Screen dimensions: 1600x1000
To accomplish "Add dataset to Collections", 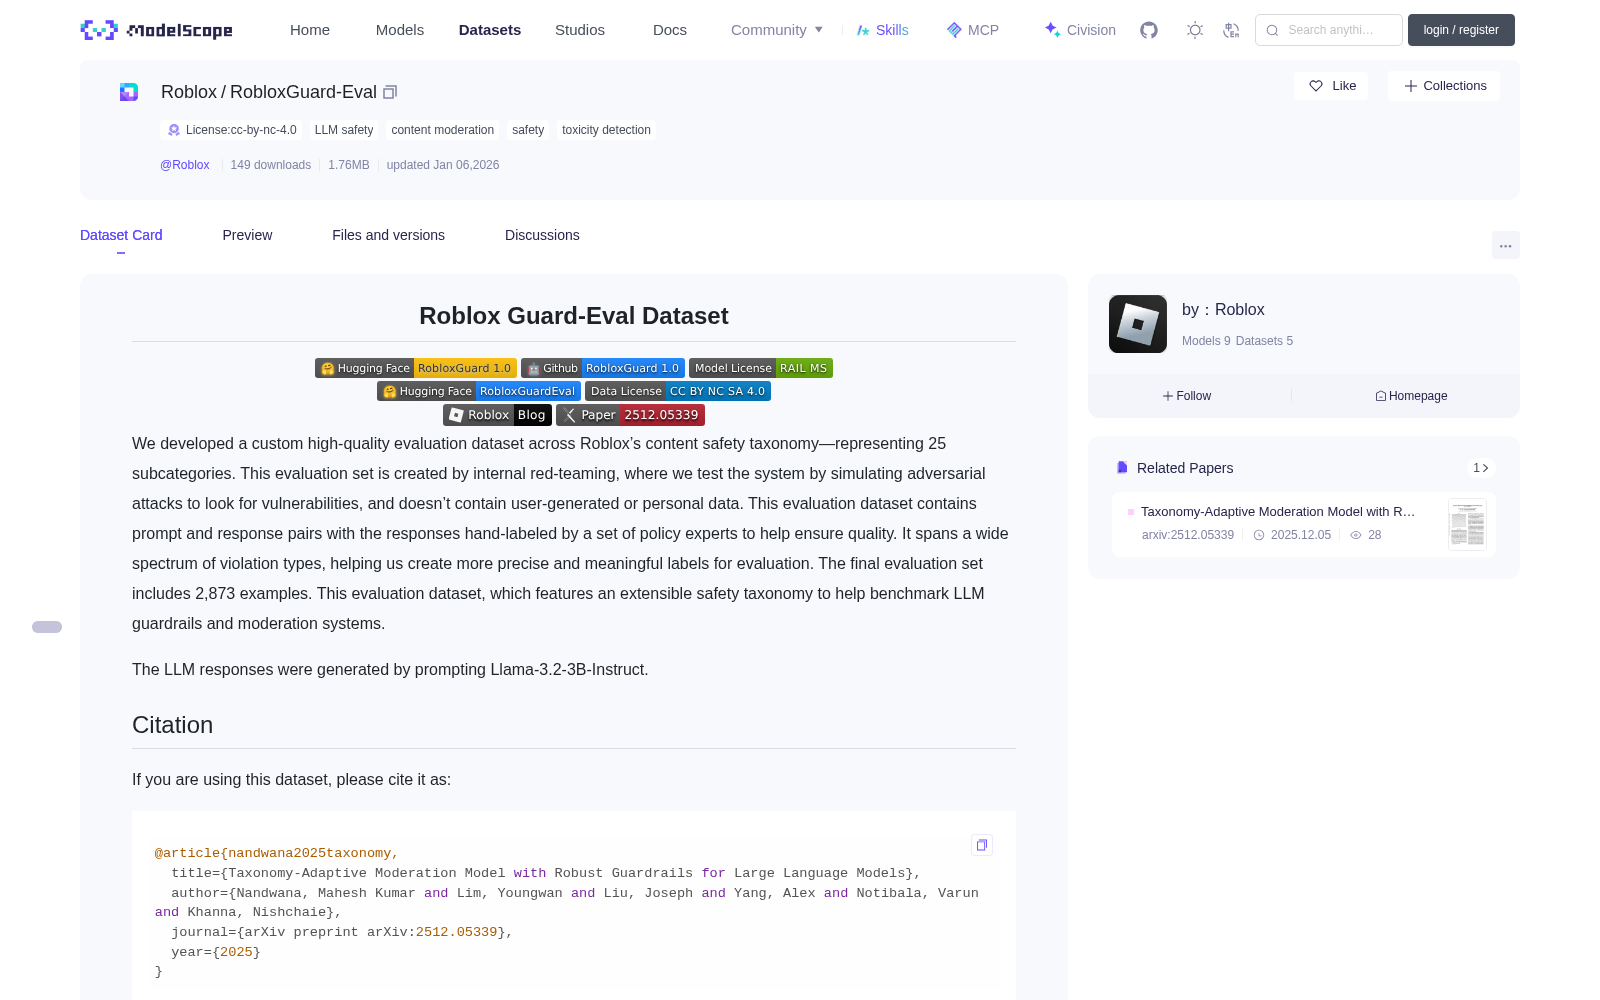I will (x=1444, y=86).
